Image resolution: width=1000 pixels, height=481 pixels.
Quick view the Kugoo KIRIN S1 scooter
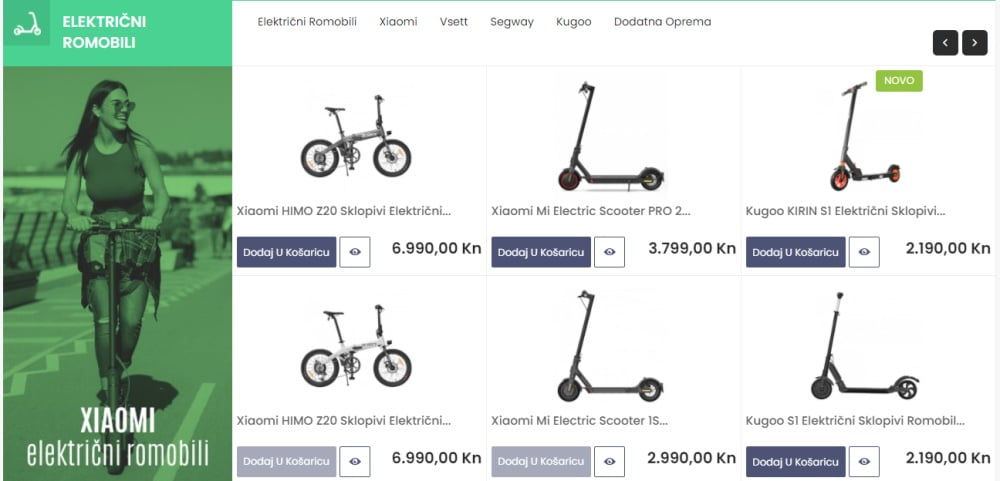tap(864, 252)
